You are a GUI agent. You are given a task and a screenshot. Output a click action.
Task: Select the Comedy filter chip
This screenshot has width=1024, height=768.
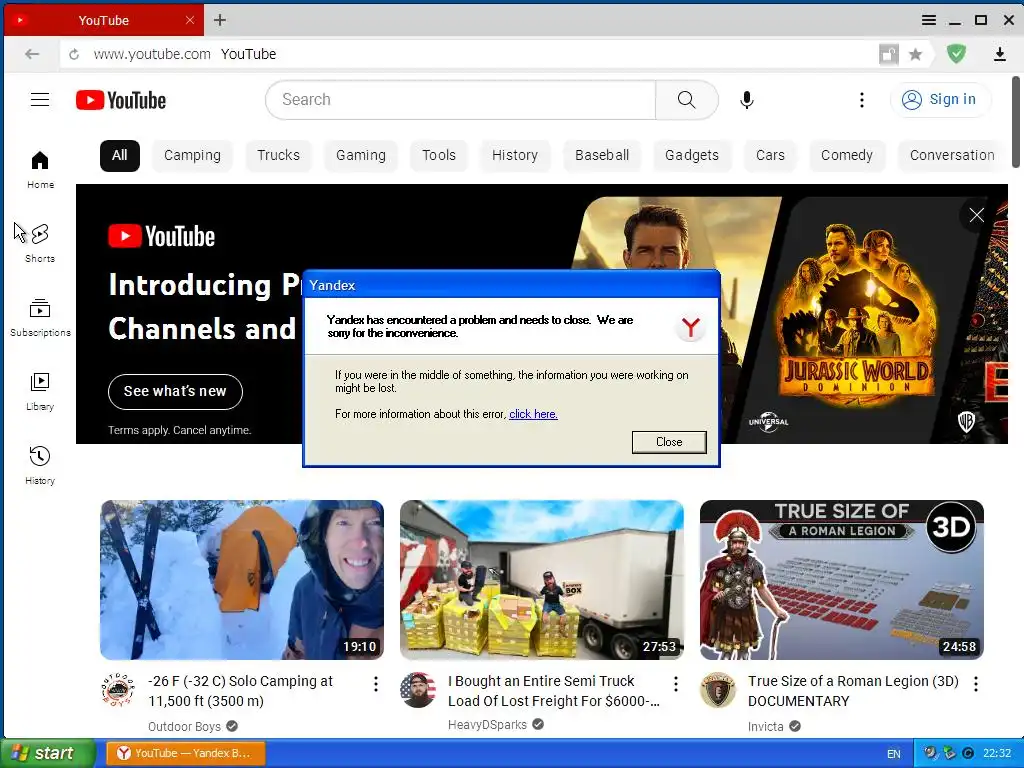pos(846,155)
